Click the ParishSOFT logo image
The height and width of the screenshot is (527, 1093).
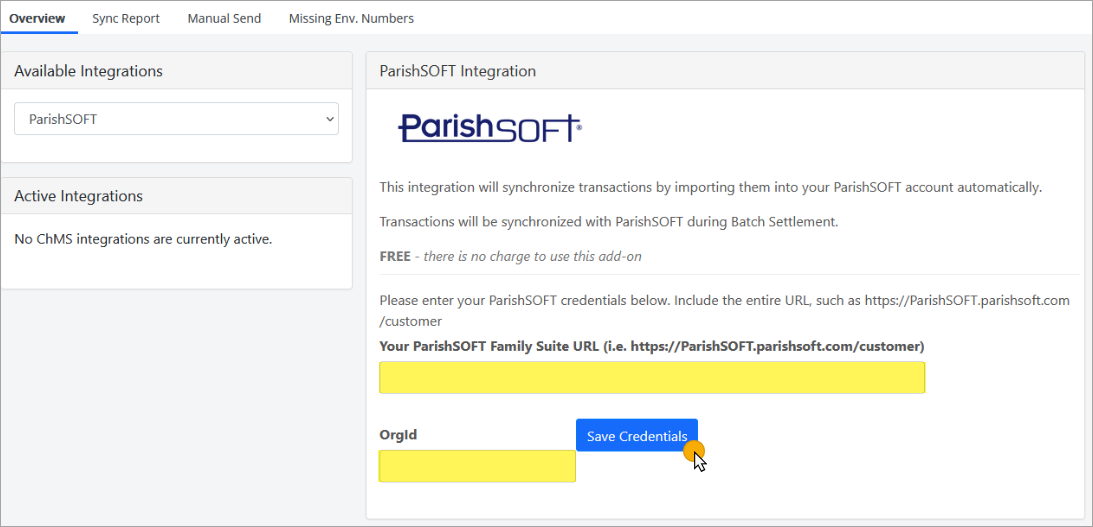pyautogui.click(x=488, y=128)
